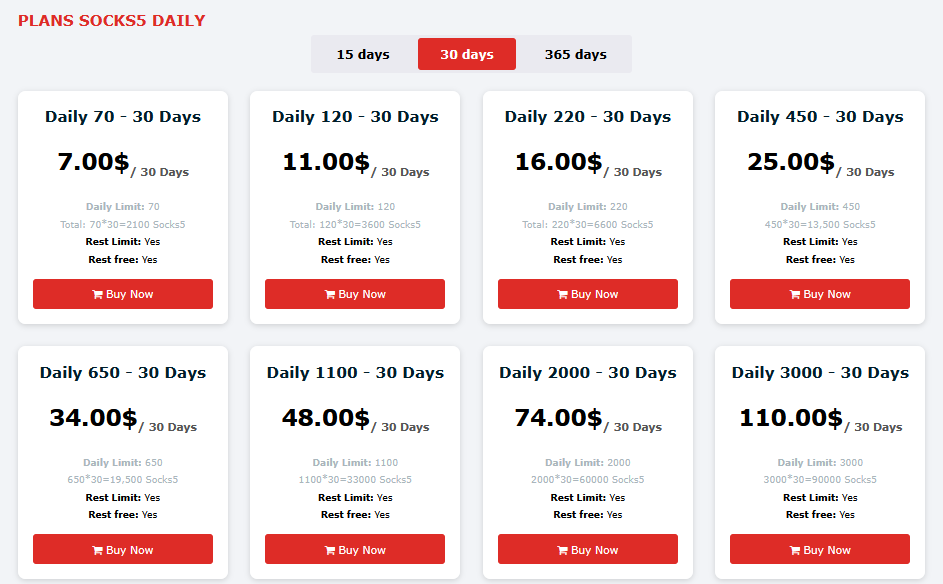This screenshot has height=584, width=943.
Task: Click cart icon on Daily 650 plan
Action: coord(97,550)
